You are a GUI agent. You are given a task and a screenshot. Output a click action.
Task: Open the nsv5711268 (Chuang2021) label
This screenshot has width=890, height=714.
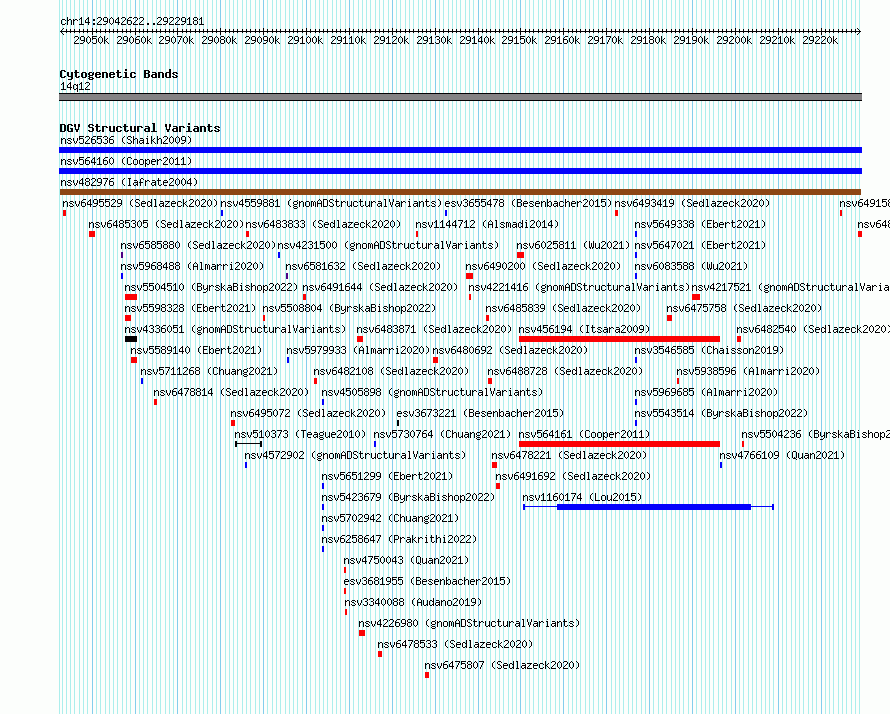(209, 371)
